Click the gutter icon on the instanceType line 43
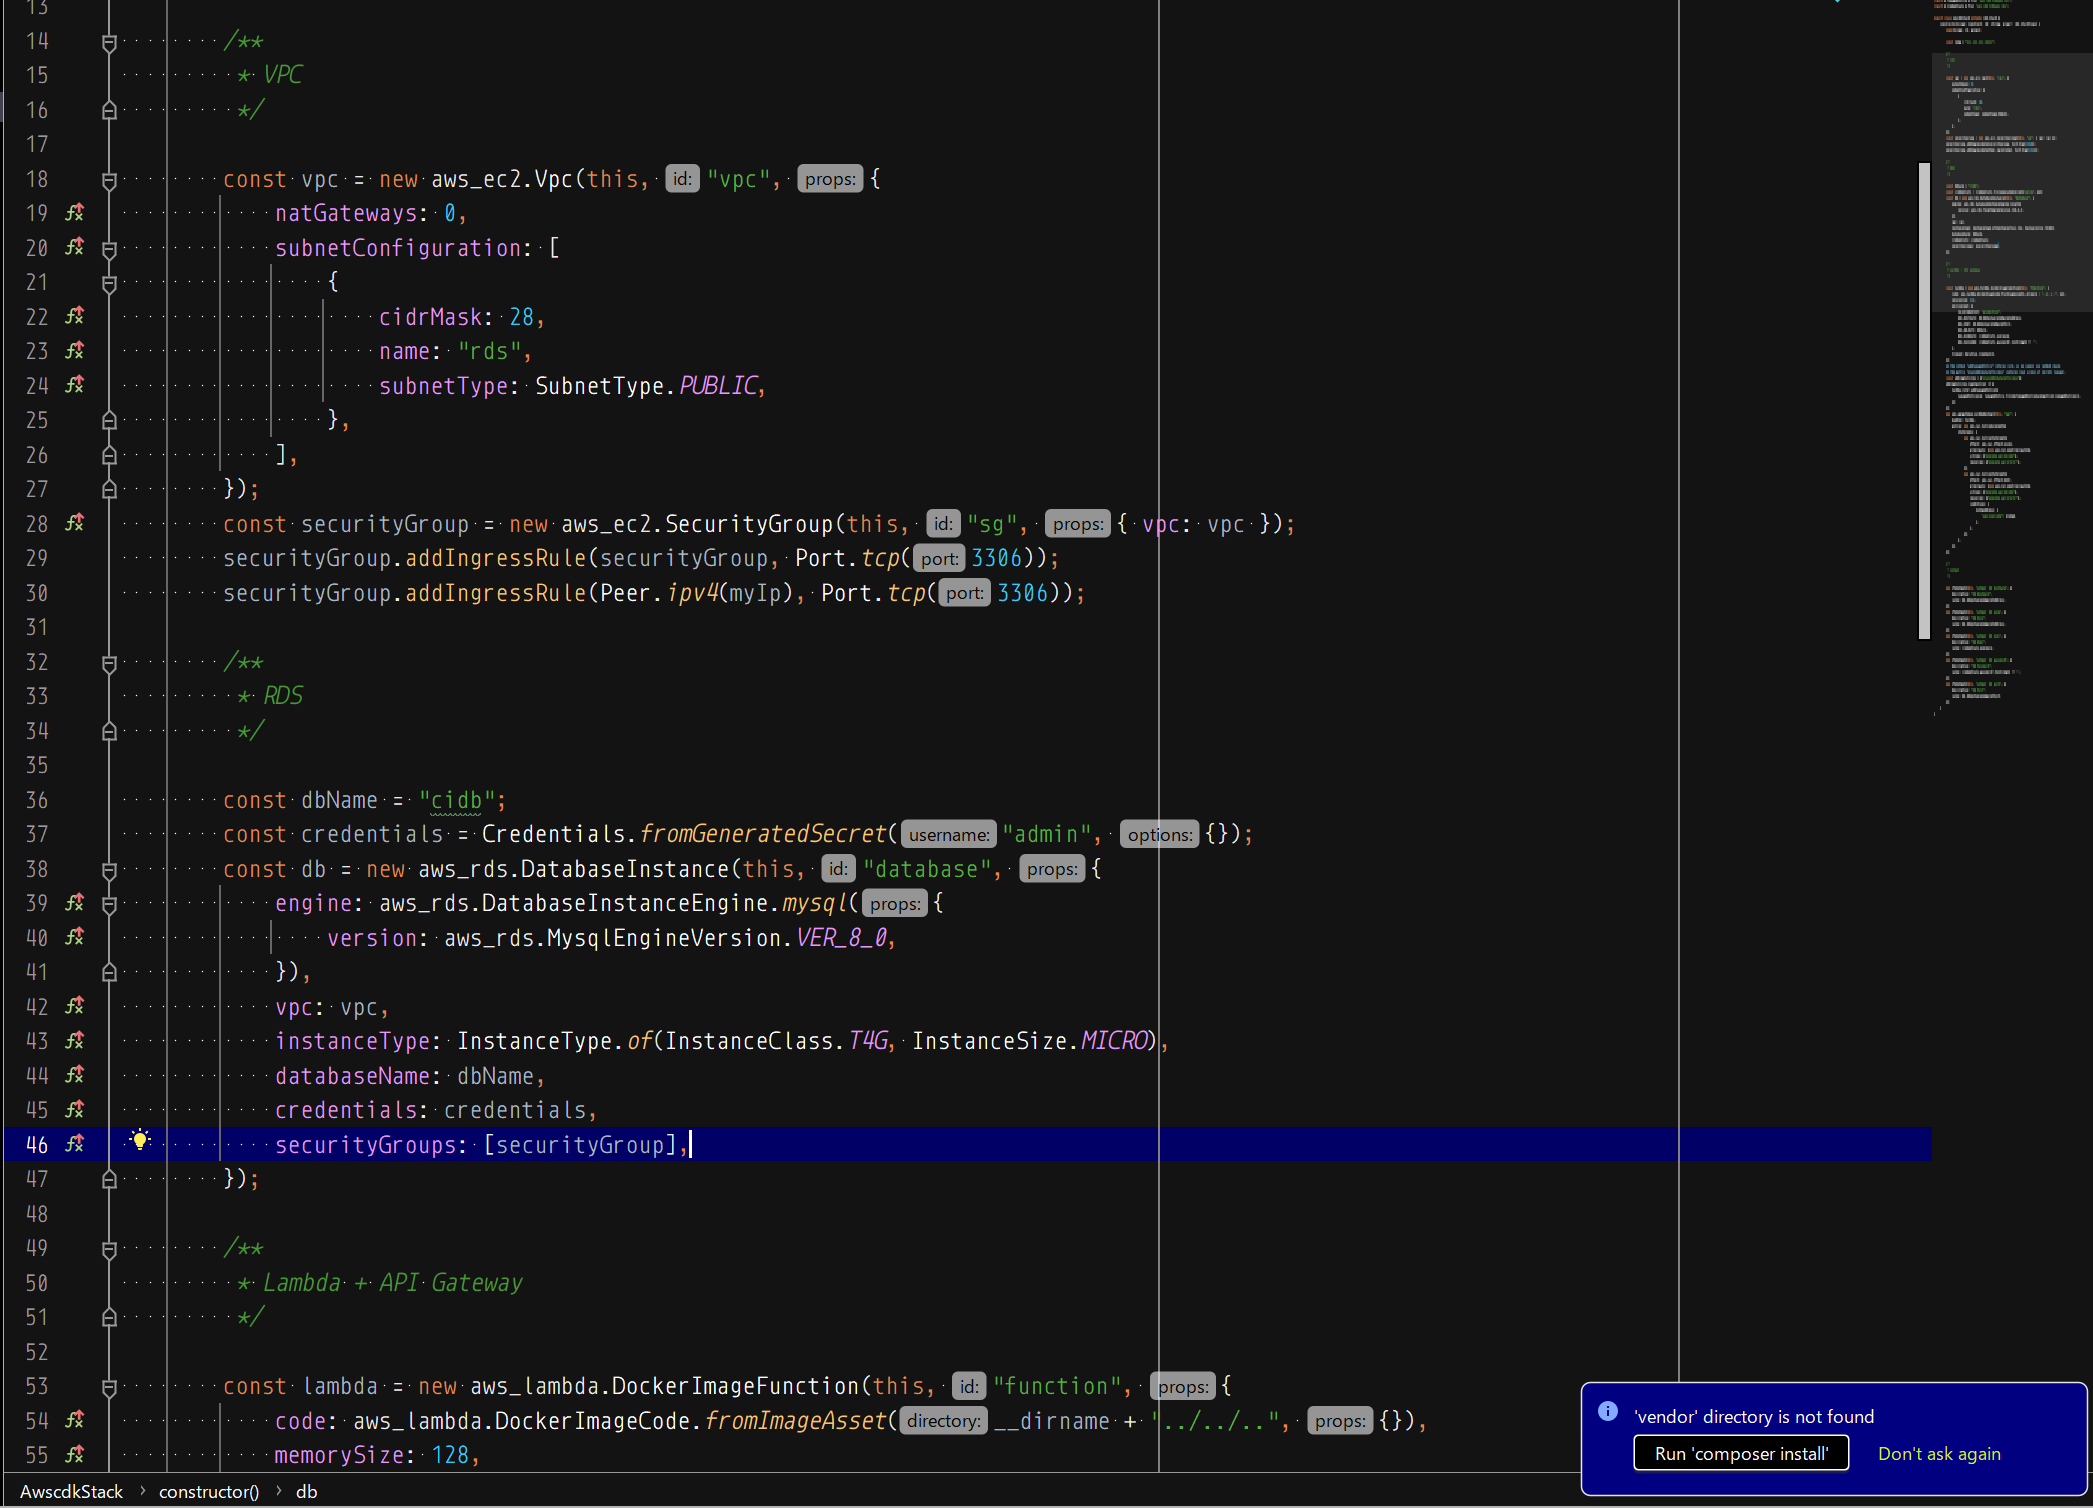Image resolution: width=2093 pixels, height=1508 pixels. point(75,1041)
